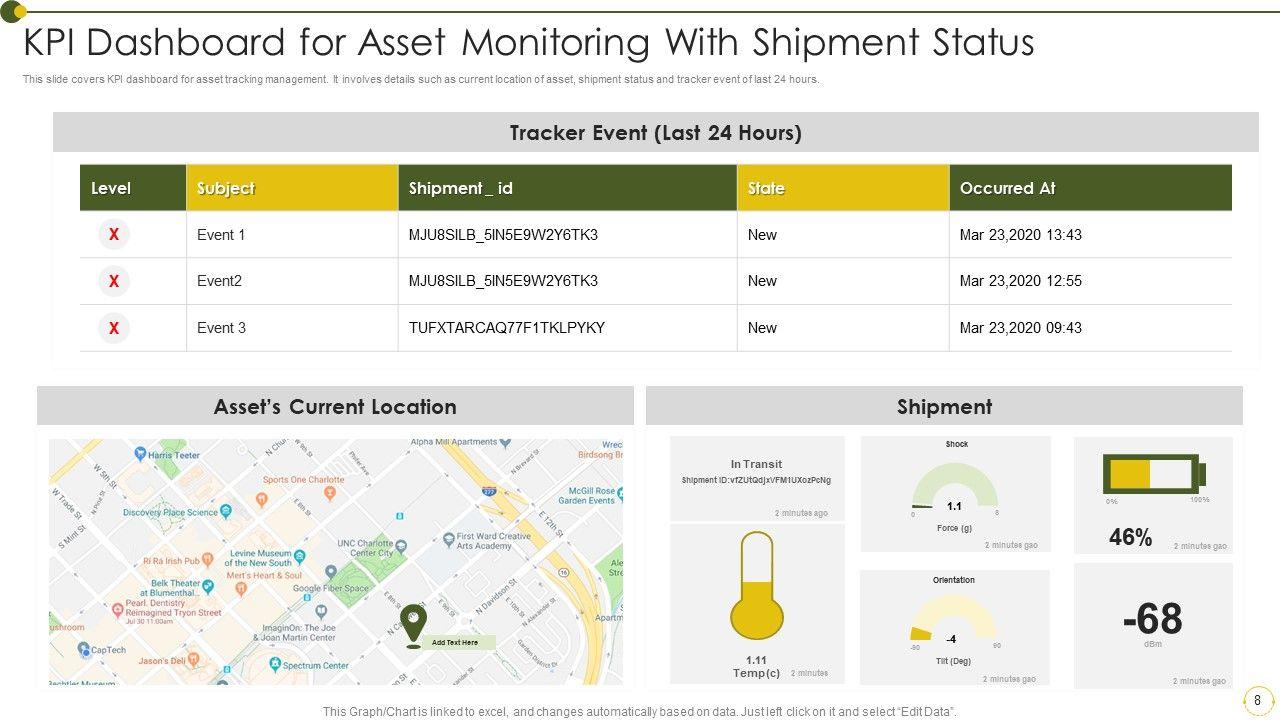Image resolution: width=1280 pixels, height=720 pixels.
Task: Click the -68 dBm signal strength tile
Action: click(x=1152, y=621)
